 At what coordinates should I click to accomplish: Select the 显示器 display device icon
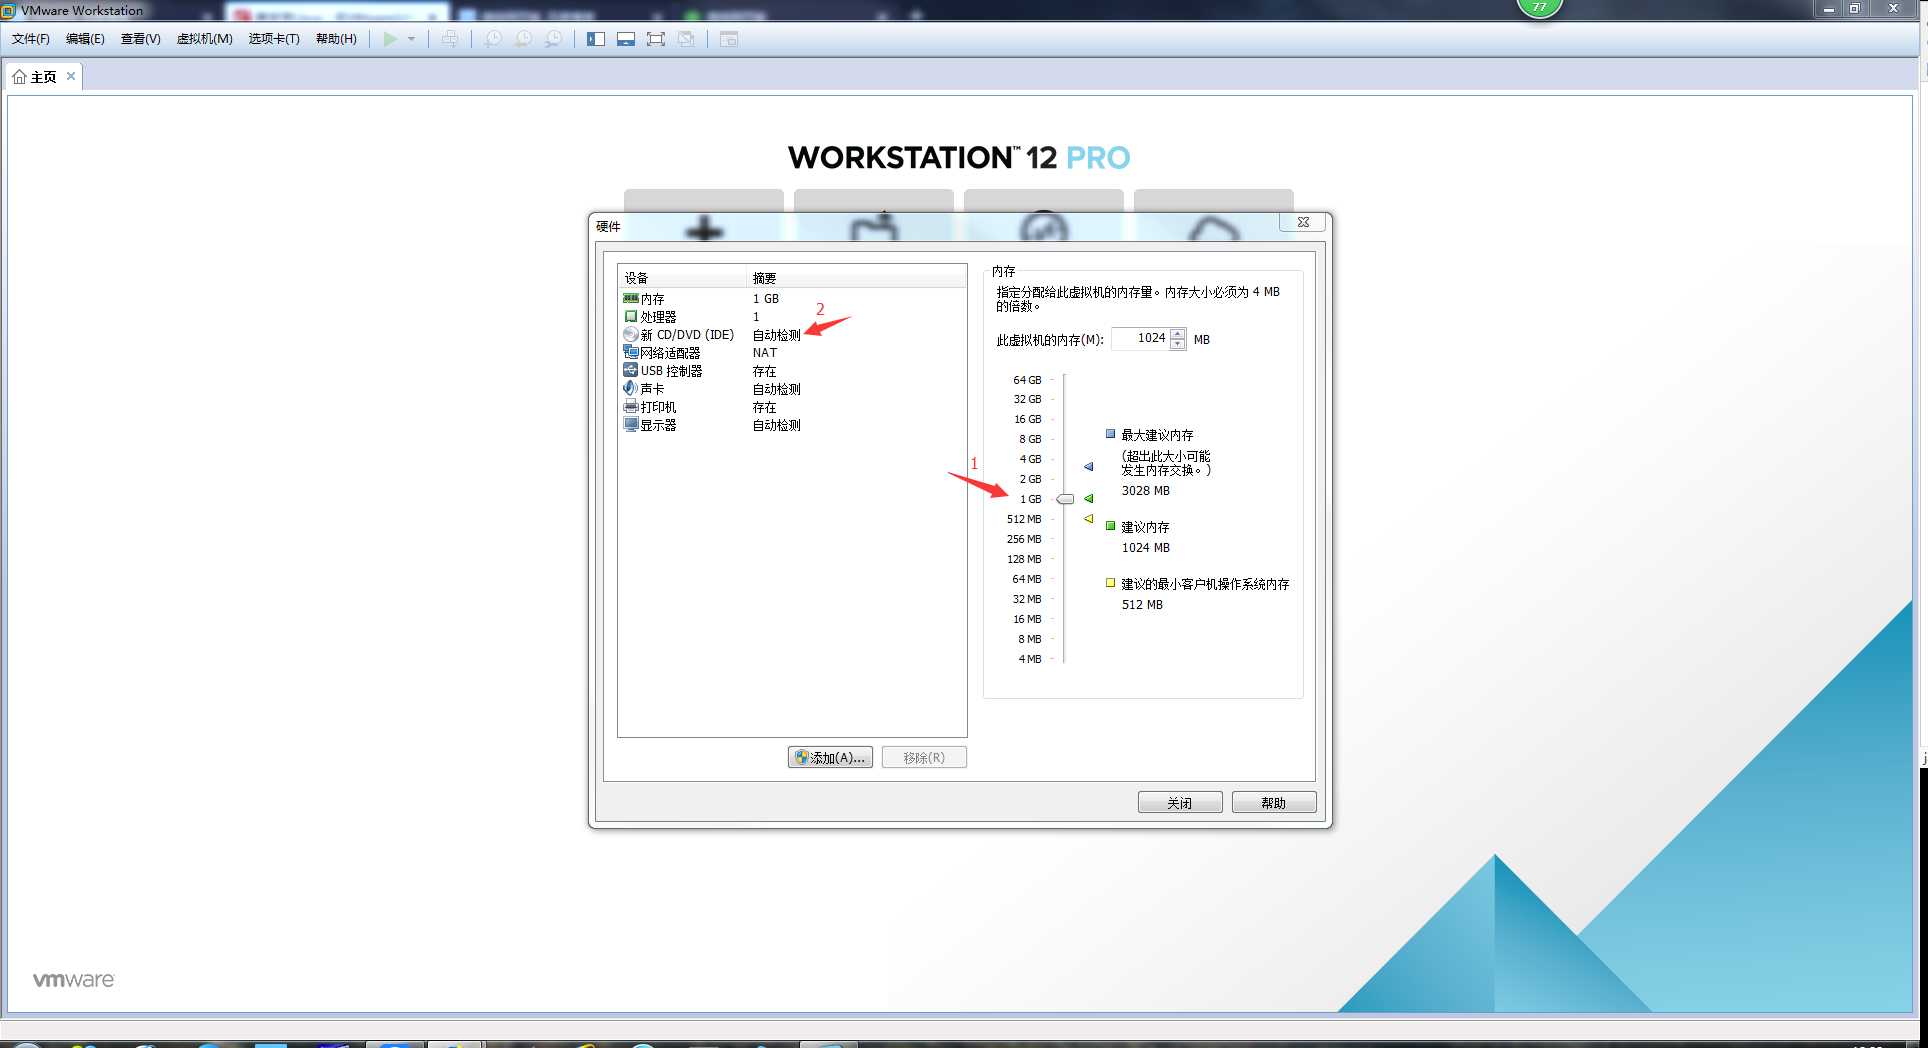coord(630,424)
